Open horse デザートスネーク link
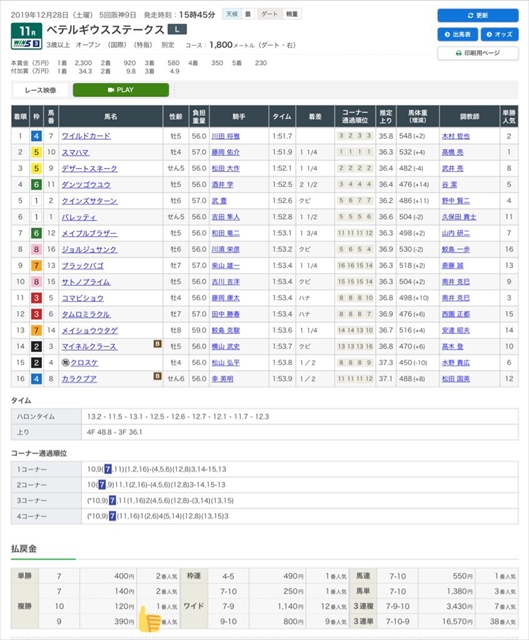This screenshot has width=529, height=640. [89, 168]
